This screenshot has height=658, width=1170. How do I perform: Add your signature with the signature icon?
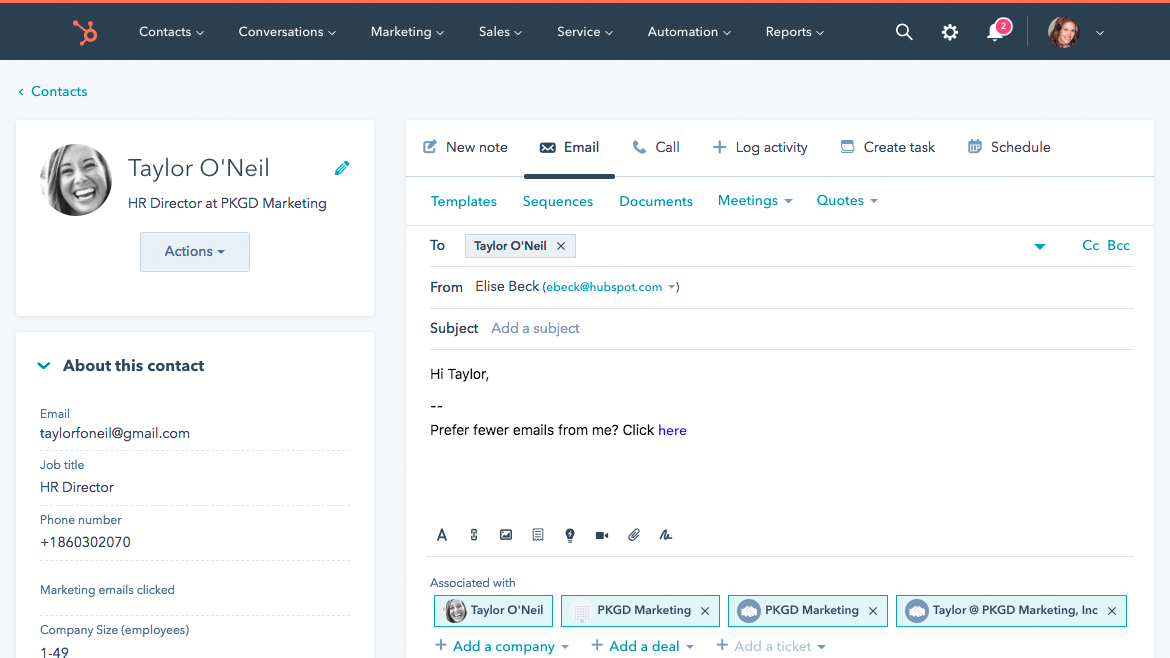pyautogui.click(x=665, y=535)
